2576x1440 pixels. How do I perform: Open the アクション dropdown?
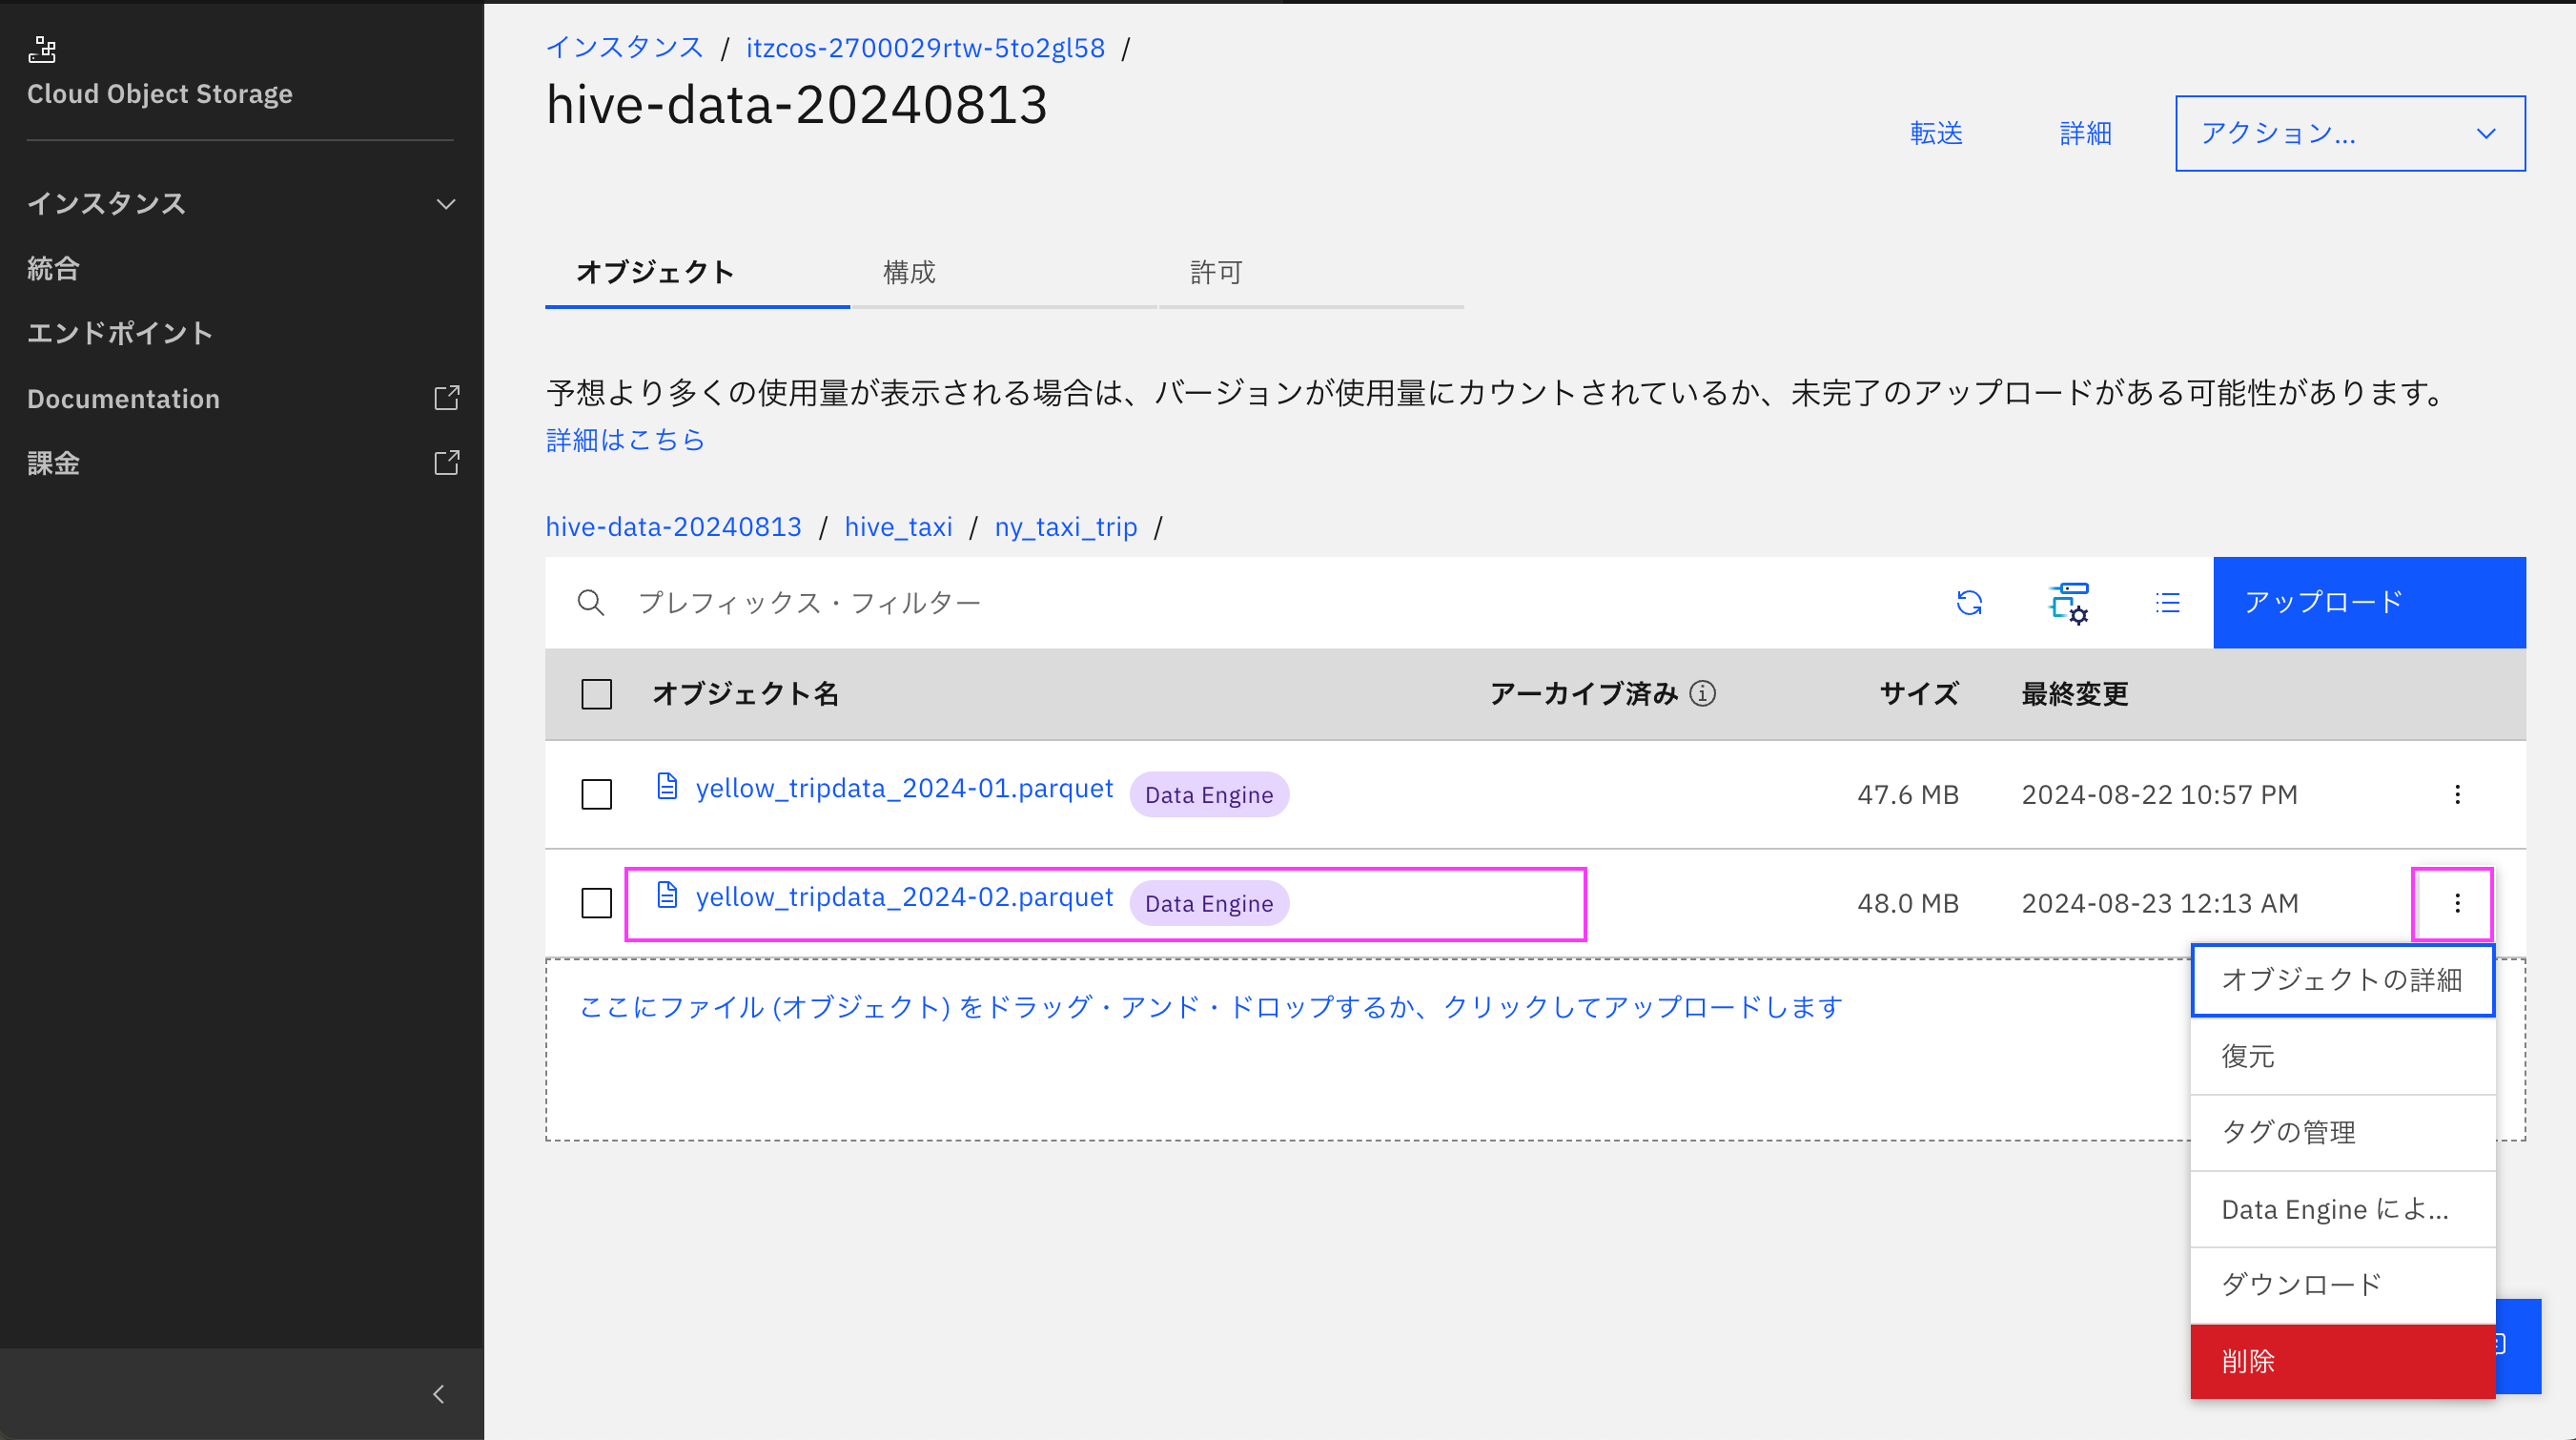(x=2349, y=133)
